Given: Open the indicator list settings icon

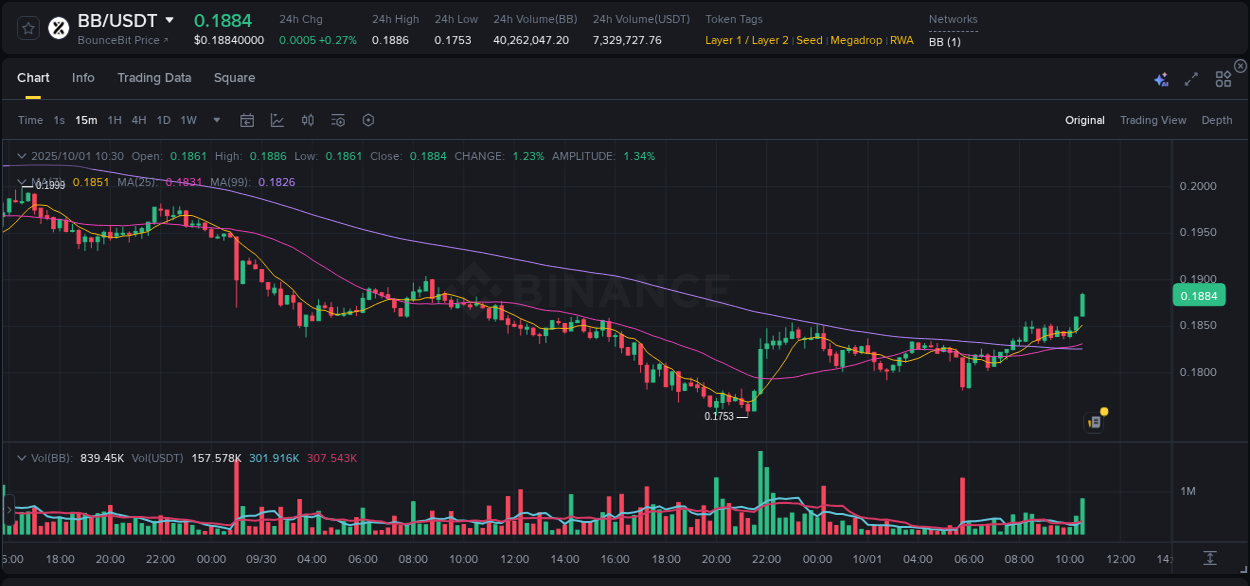Looking at the screenshot, I should pyautogui.click(x=338, y=120).
